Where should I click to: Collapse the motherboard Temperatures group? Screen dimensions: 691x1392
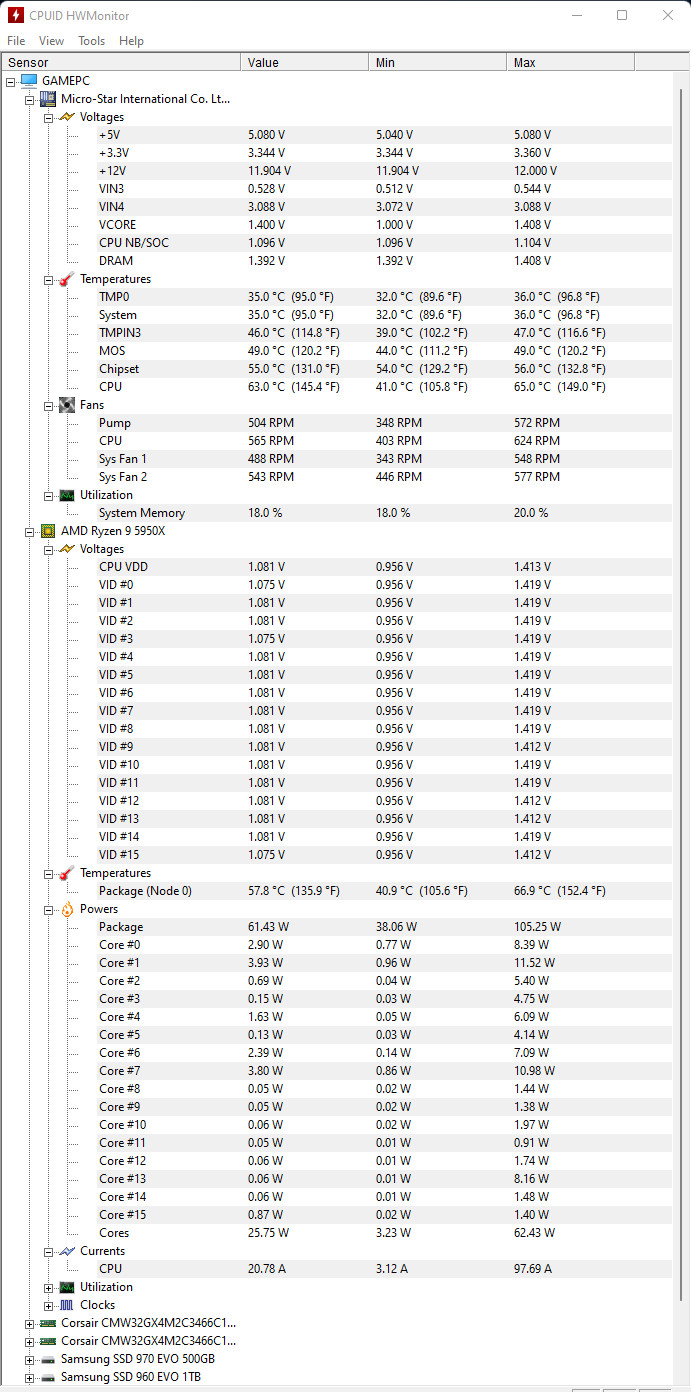point(48,279)
